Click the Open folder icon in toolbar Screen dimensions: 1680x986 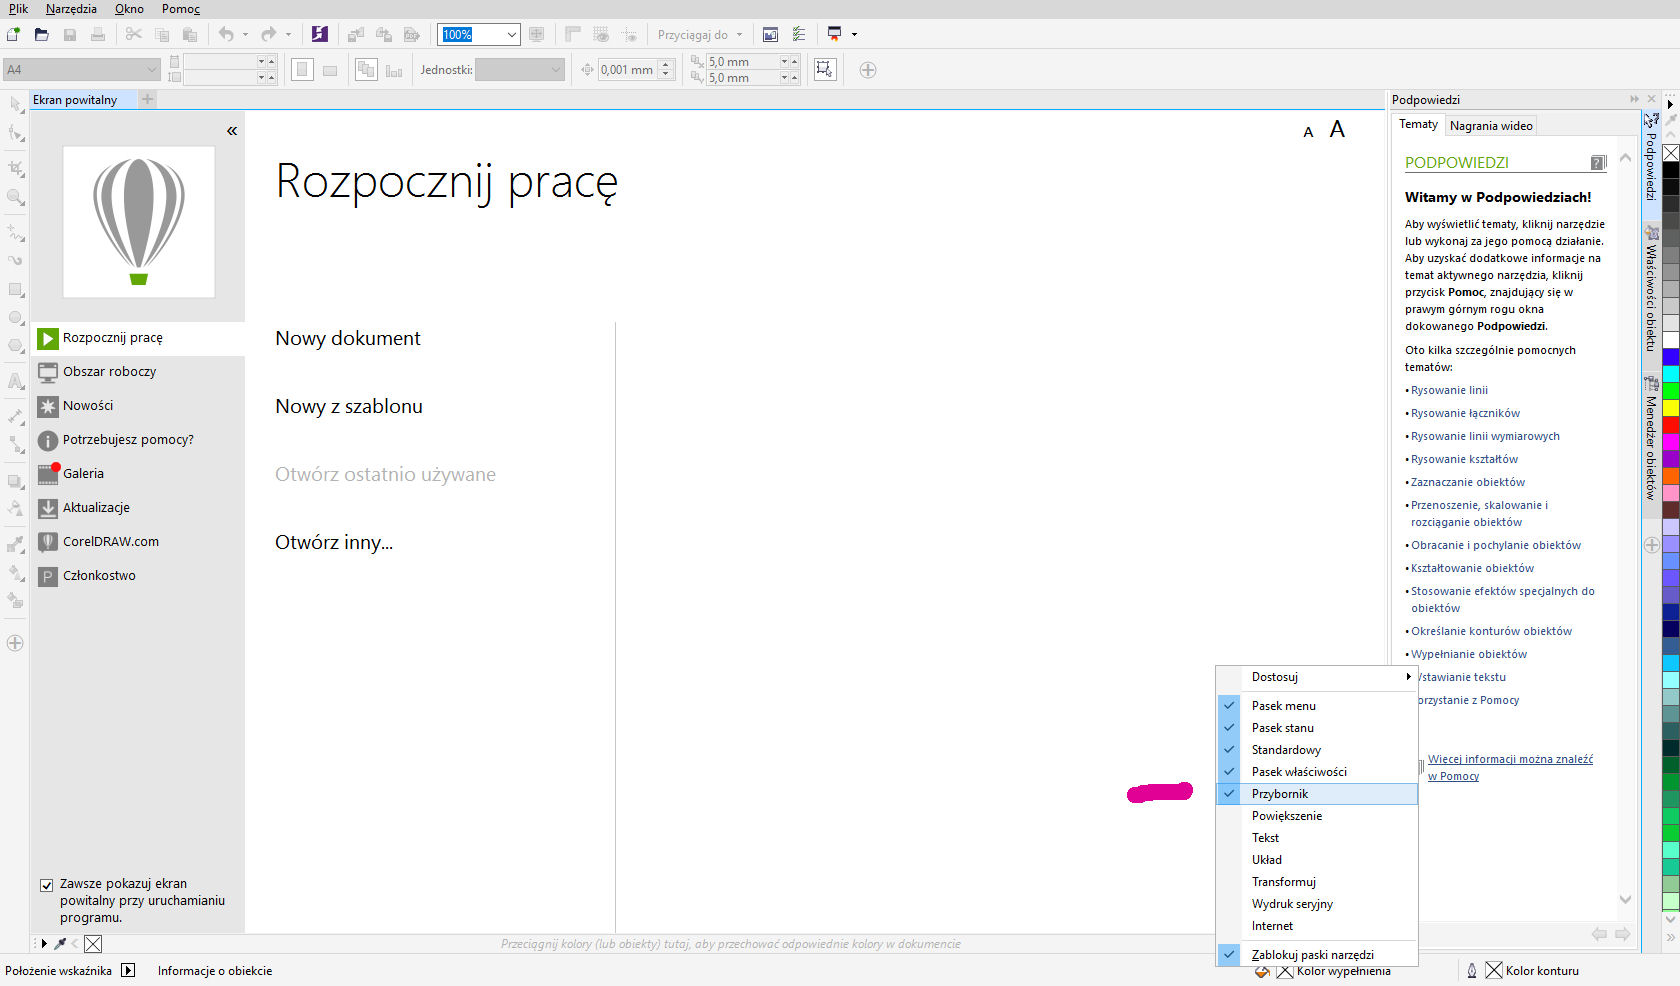pyautogui.click(x=41, y=34)
